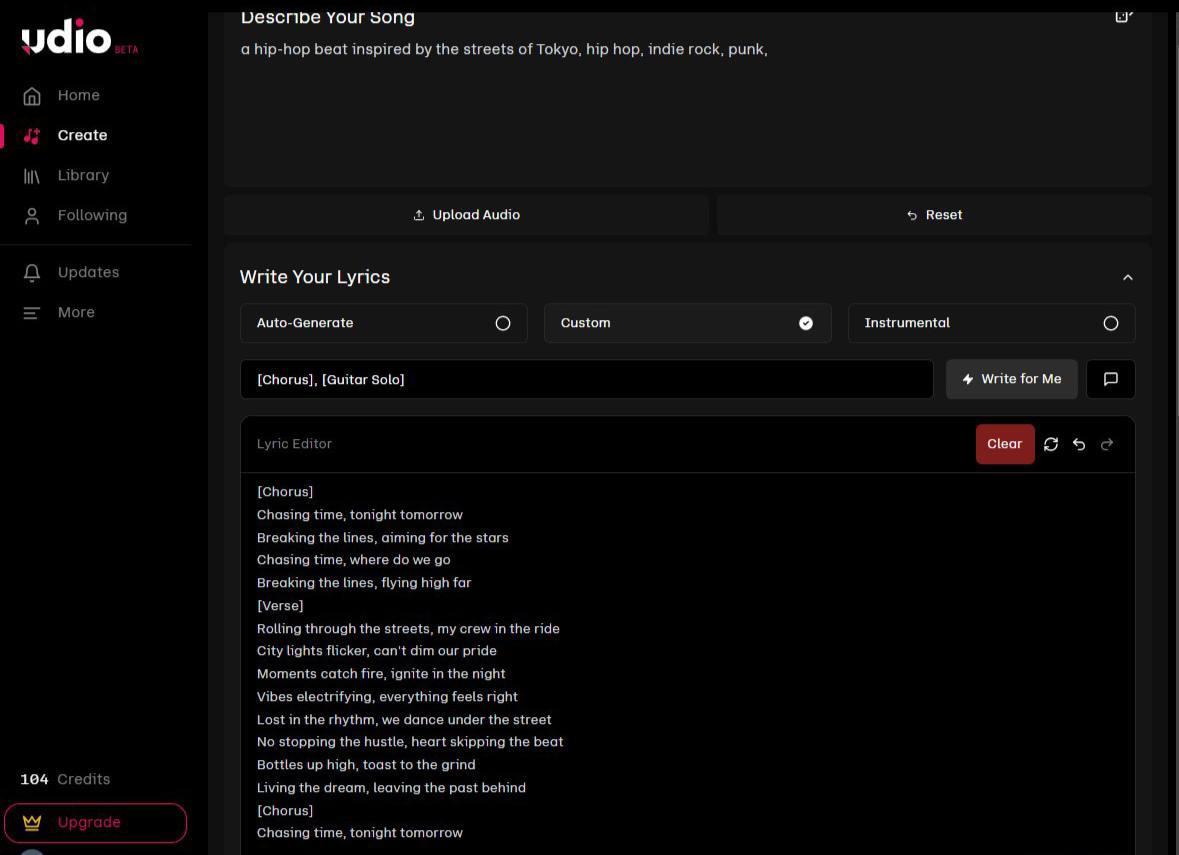The image size is (1179, 855).
Task: Go to Library in sidebar
Action: click(83, 175)
